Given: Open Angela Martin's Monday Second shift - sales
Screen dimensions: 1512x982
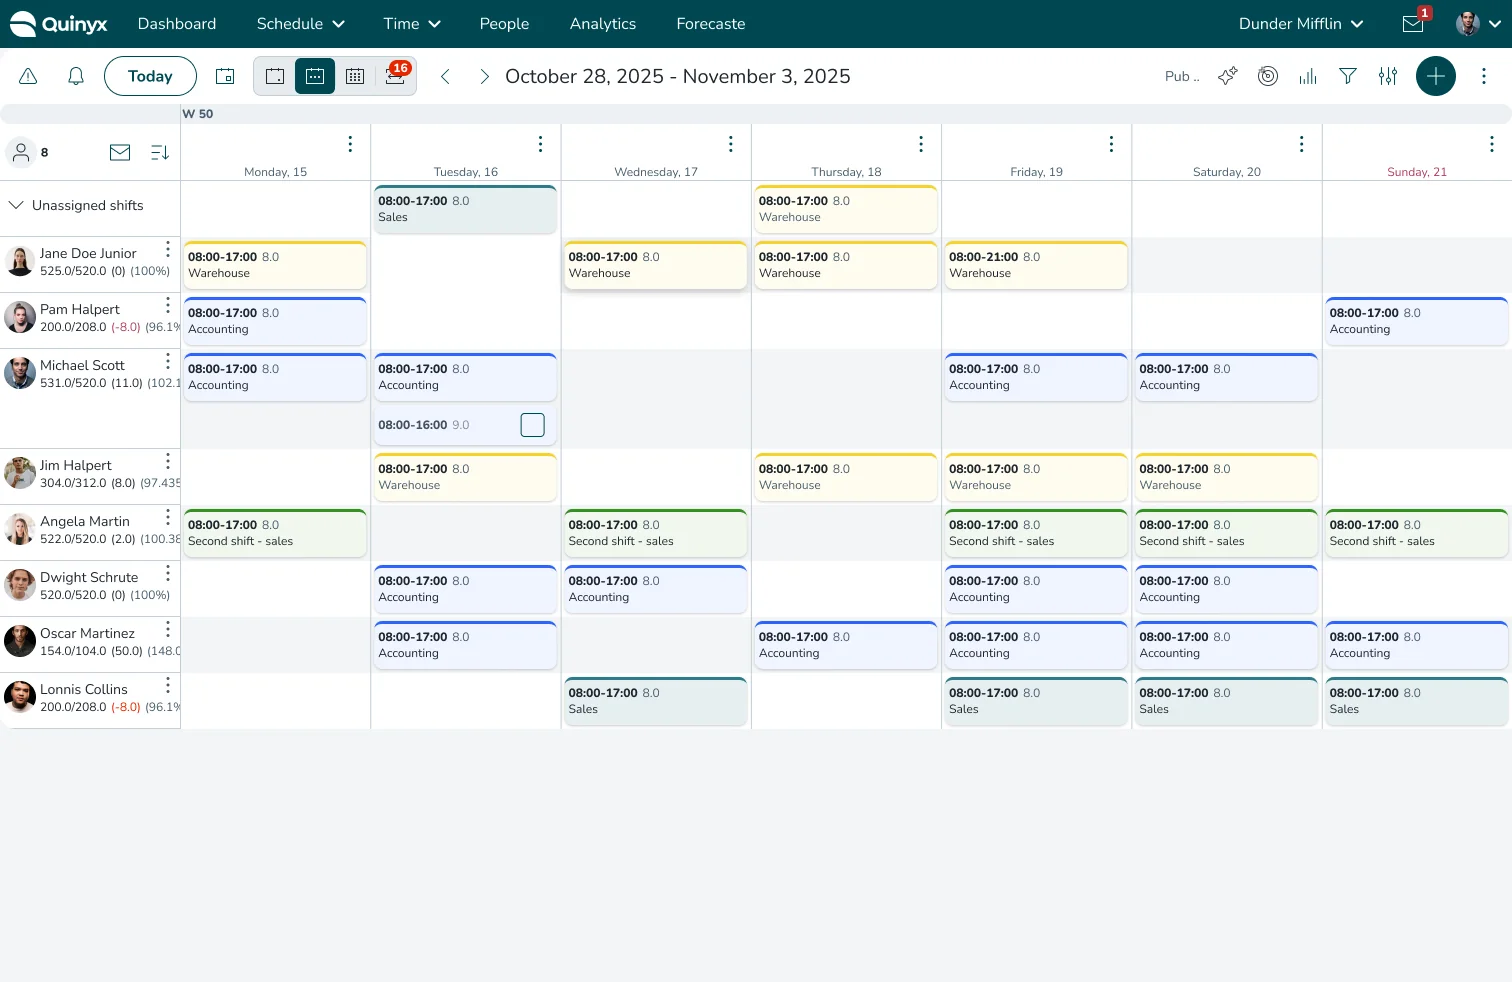Looking at the screenshot, I should (x=275, y=533).
